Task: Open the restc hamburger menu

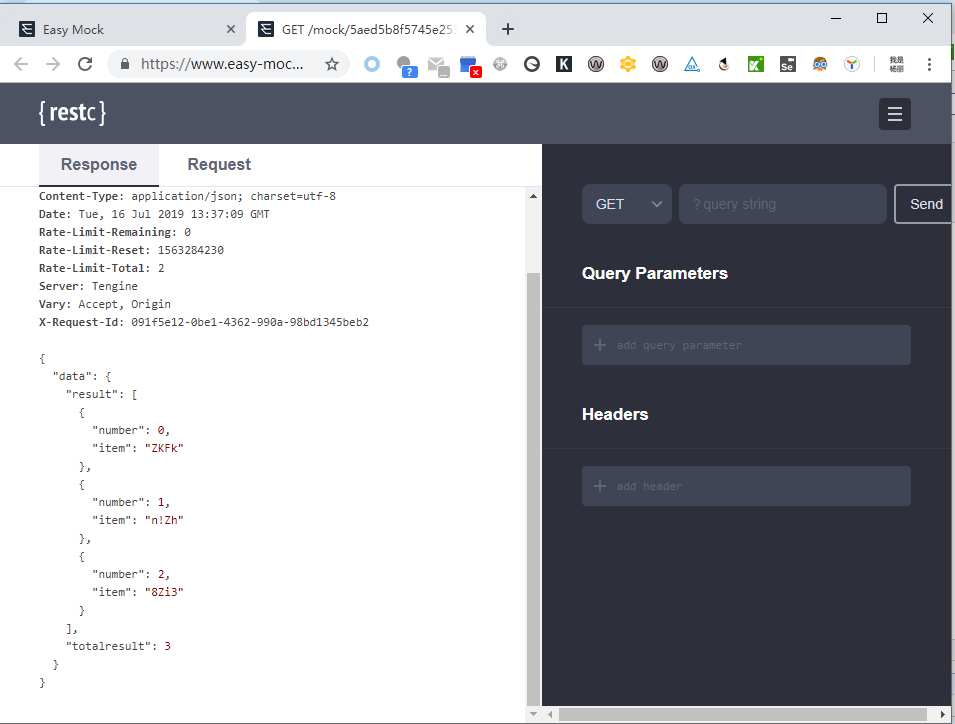Action: point(895,114)
